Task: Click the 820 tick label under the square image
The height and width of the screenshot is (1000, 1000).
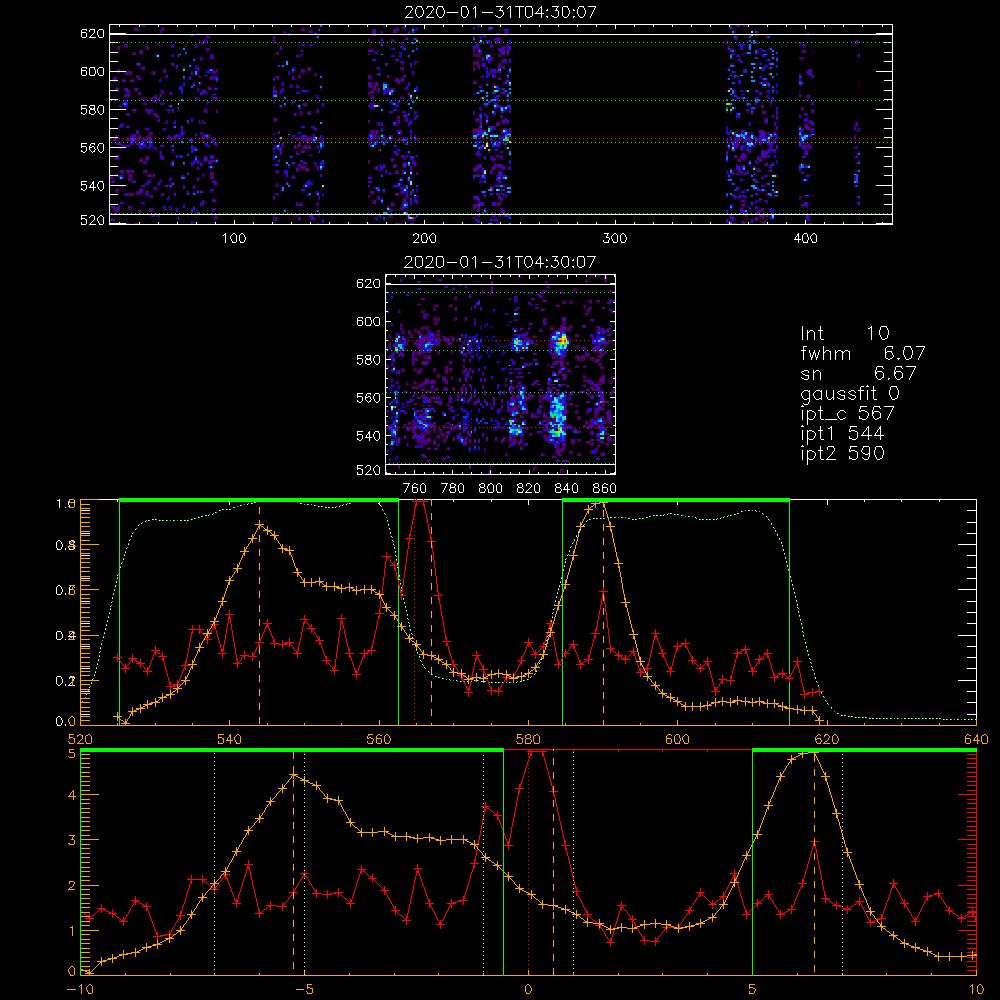Action: pos(529,489)
